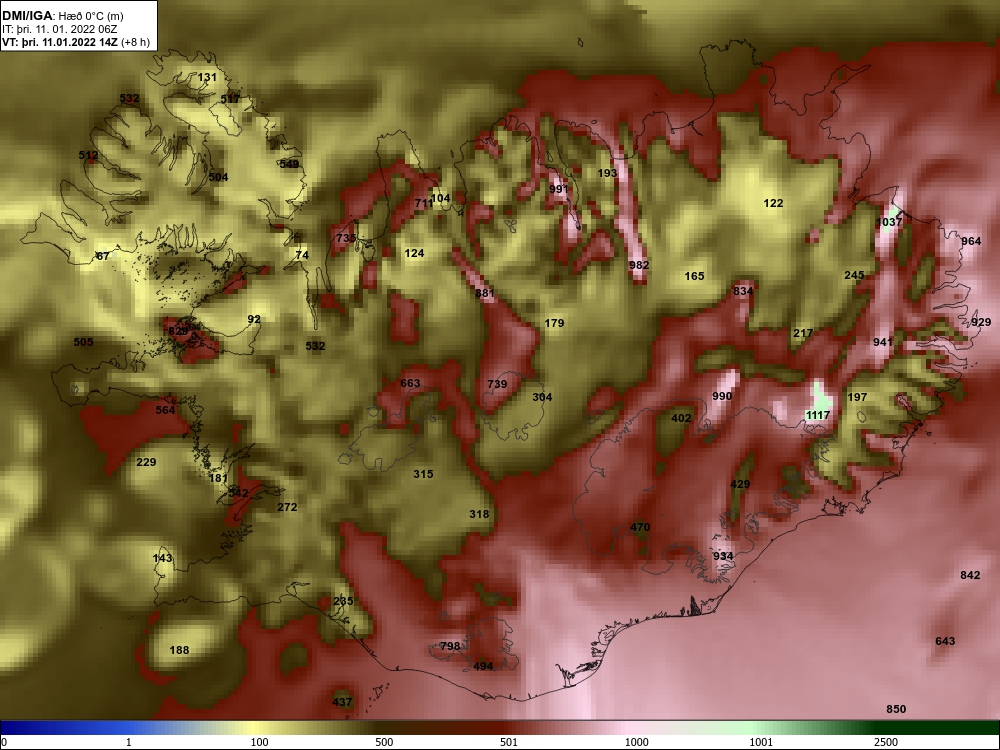Click the 798 value on the map

(450, 646)
